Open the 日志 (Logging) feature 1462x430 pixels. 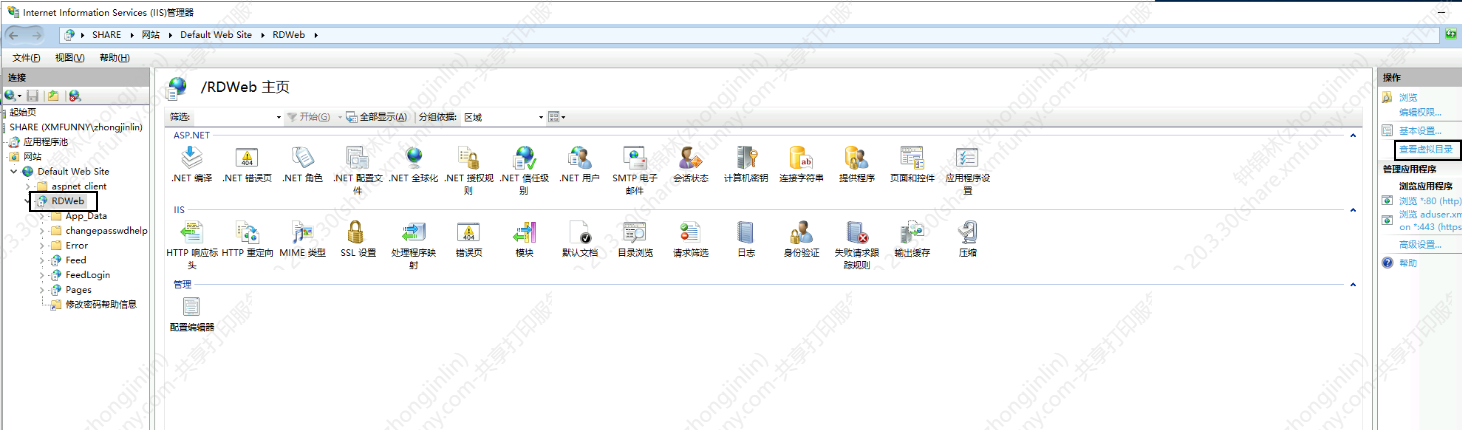pyautogui.click(x=746, y=233)
